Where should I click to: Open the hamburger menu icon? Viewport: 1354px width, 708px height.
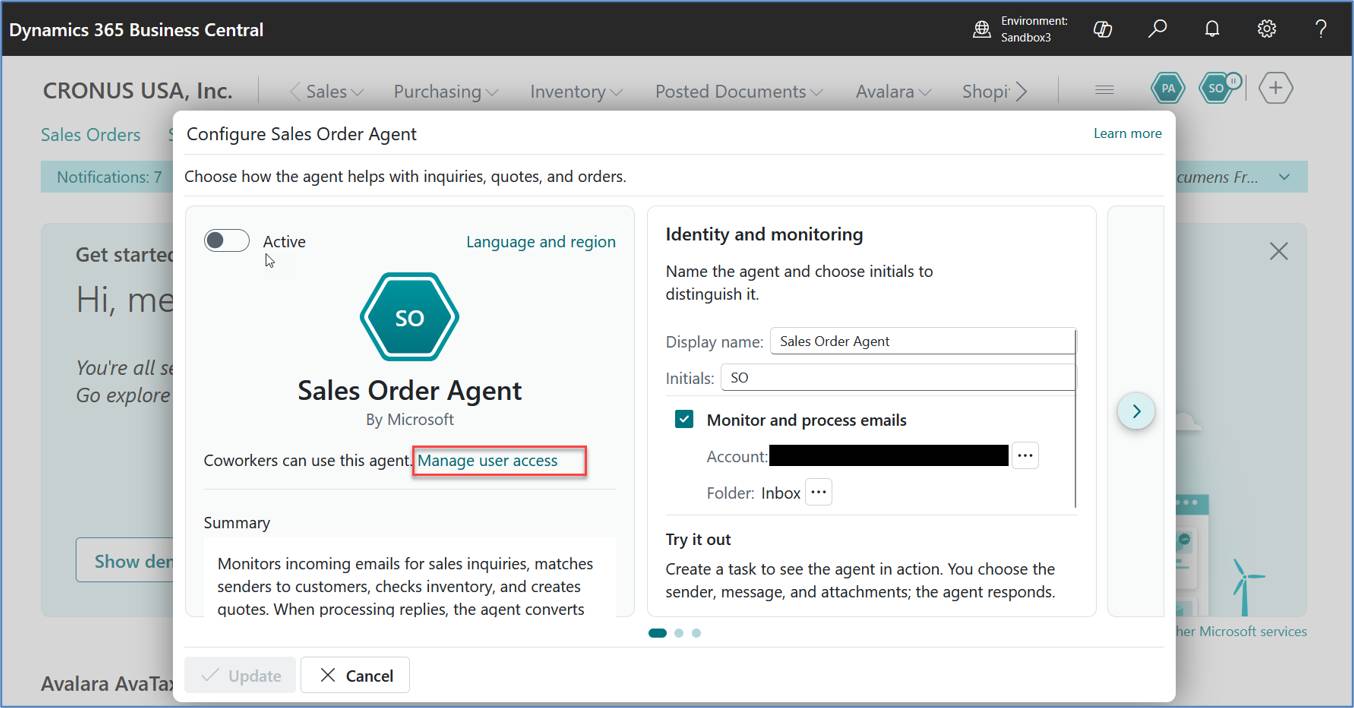click(1104, 90)
